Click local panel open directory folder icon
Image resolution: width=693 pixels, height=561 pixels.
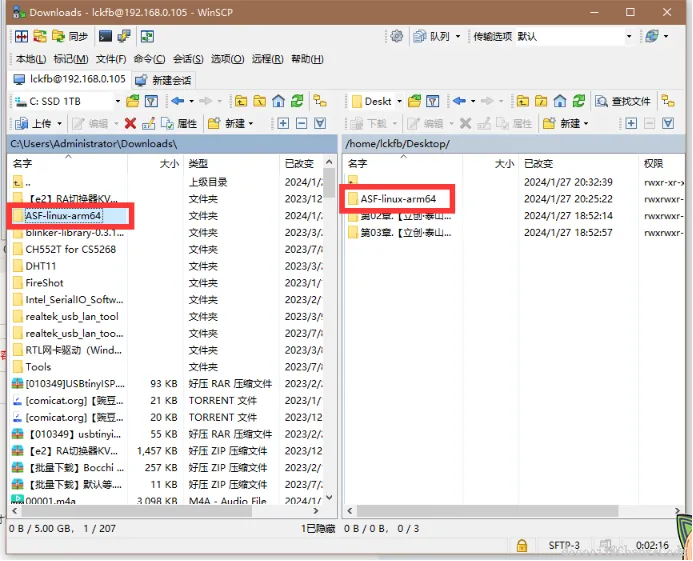[x=133, y=101]
